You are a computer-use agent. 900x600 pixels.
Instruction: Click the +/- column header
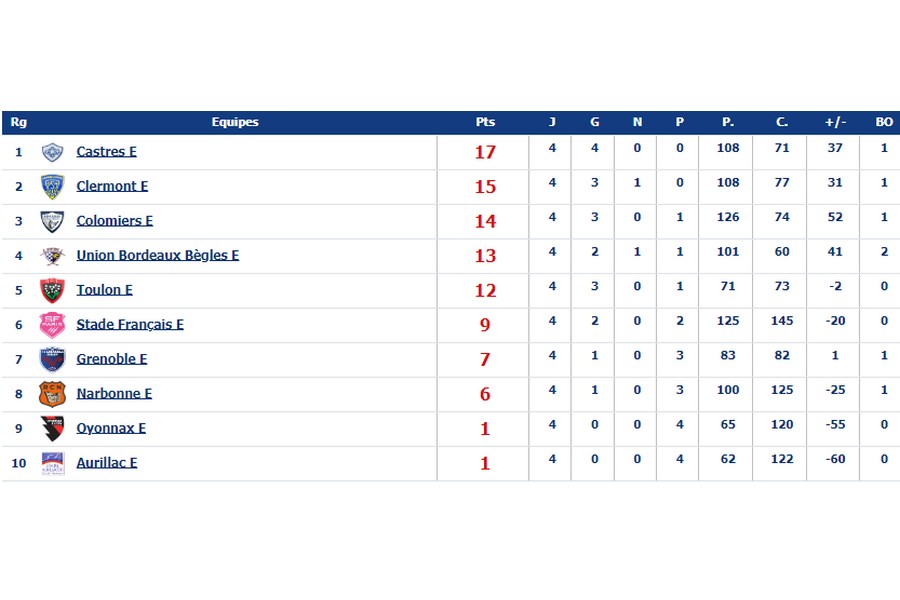click(x=835, y=122)
